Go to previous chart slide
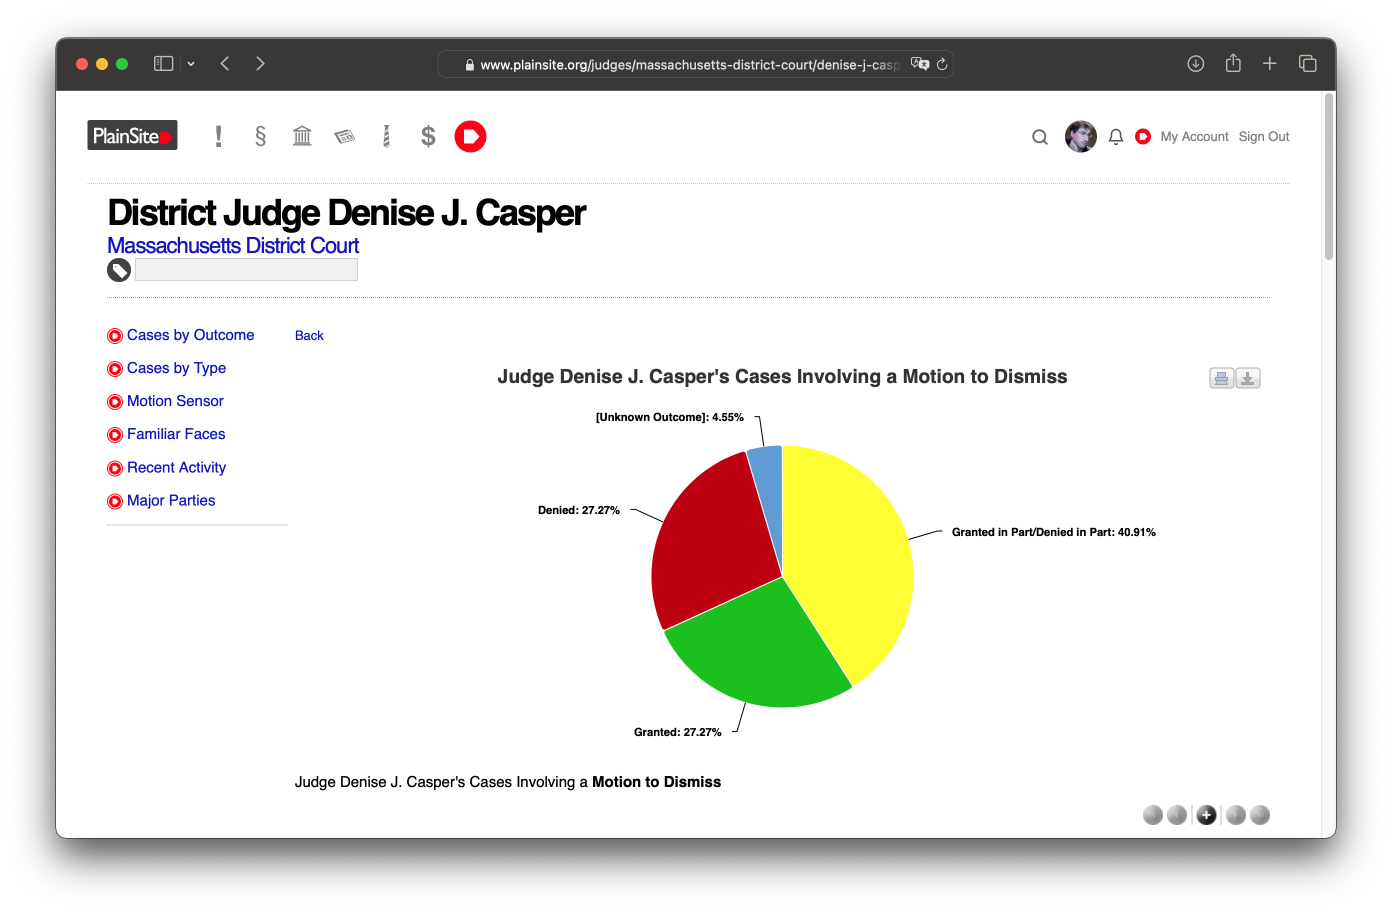This screenshot has height=912, width=1392. pos(1177,815)
